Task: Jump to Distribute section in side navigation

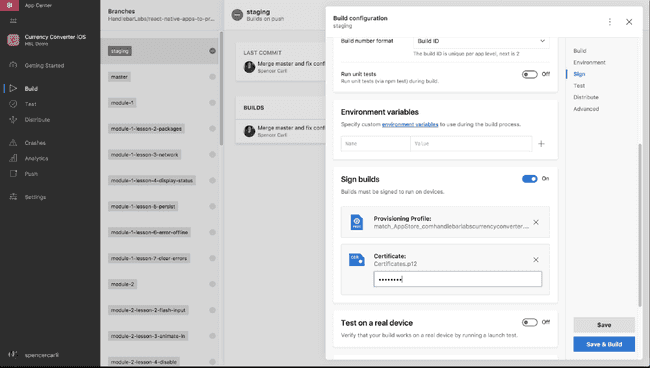Action: tap(586, 97)
